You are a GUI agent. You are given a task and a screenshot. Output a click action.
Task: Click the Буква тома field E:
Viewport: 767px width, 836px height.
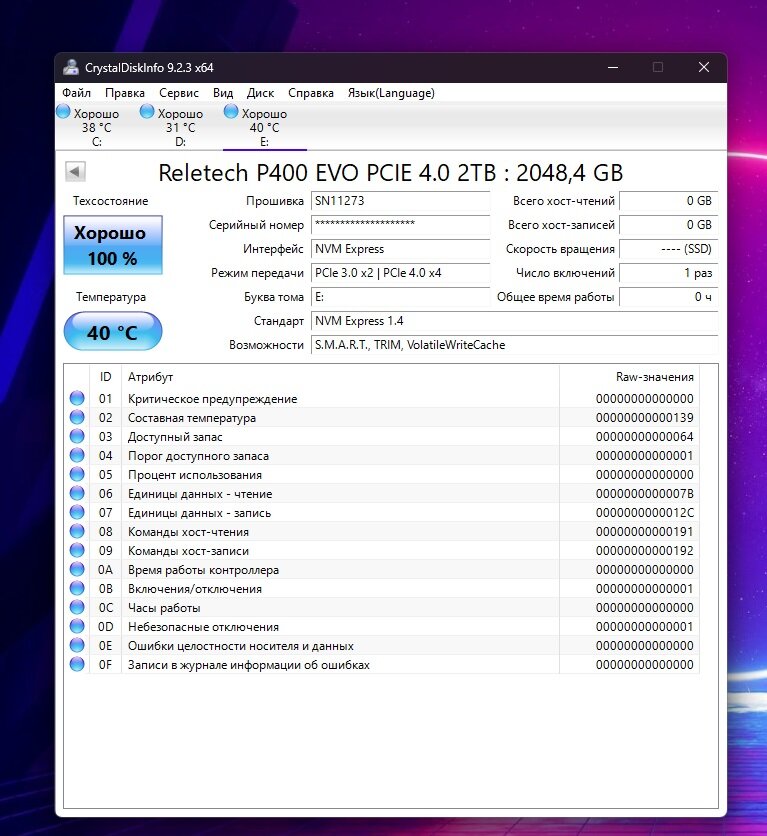tap(400, 297)
